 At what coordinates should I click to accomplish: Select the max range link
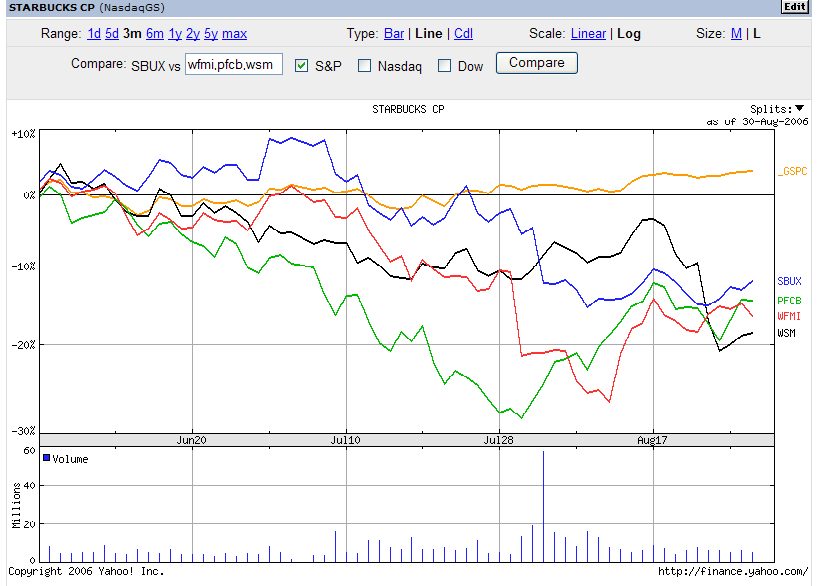click(x=234, y=34)
